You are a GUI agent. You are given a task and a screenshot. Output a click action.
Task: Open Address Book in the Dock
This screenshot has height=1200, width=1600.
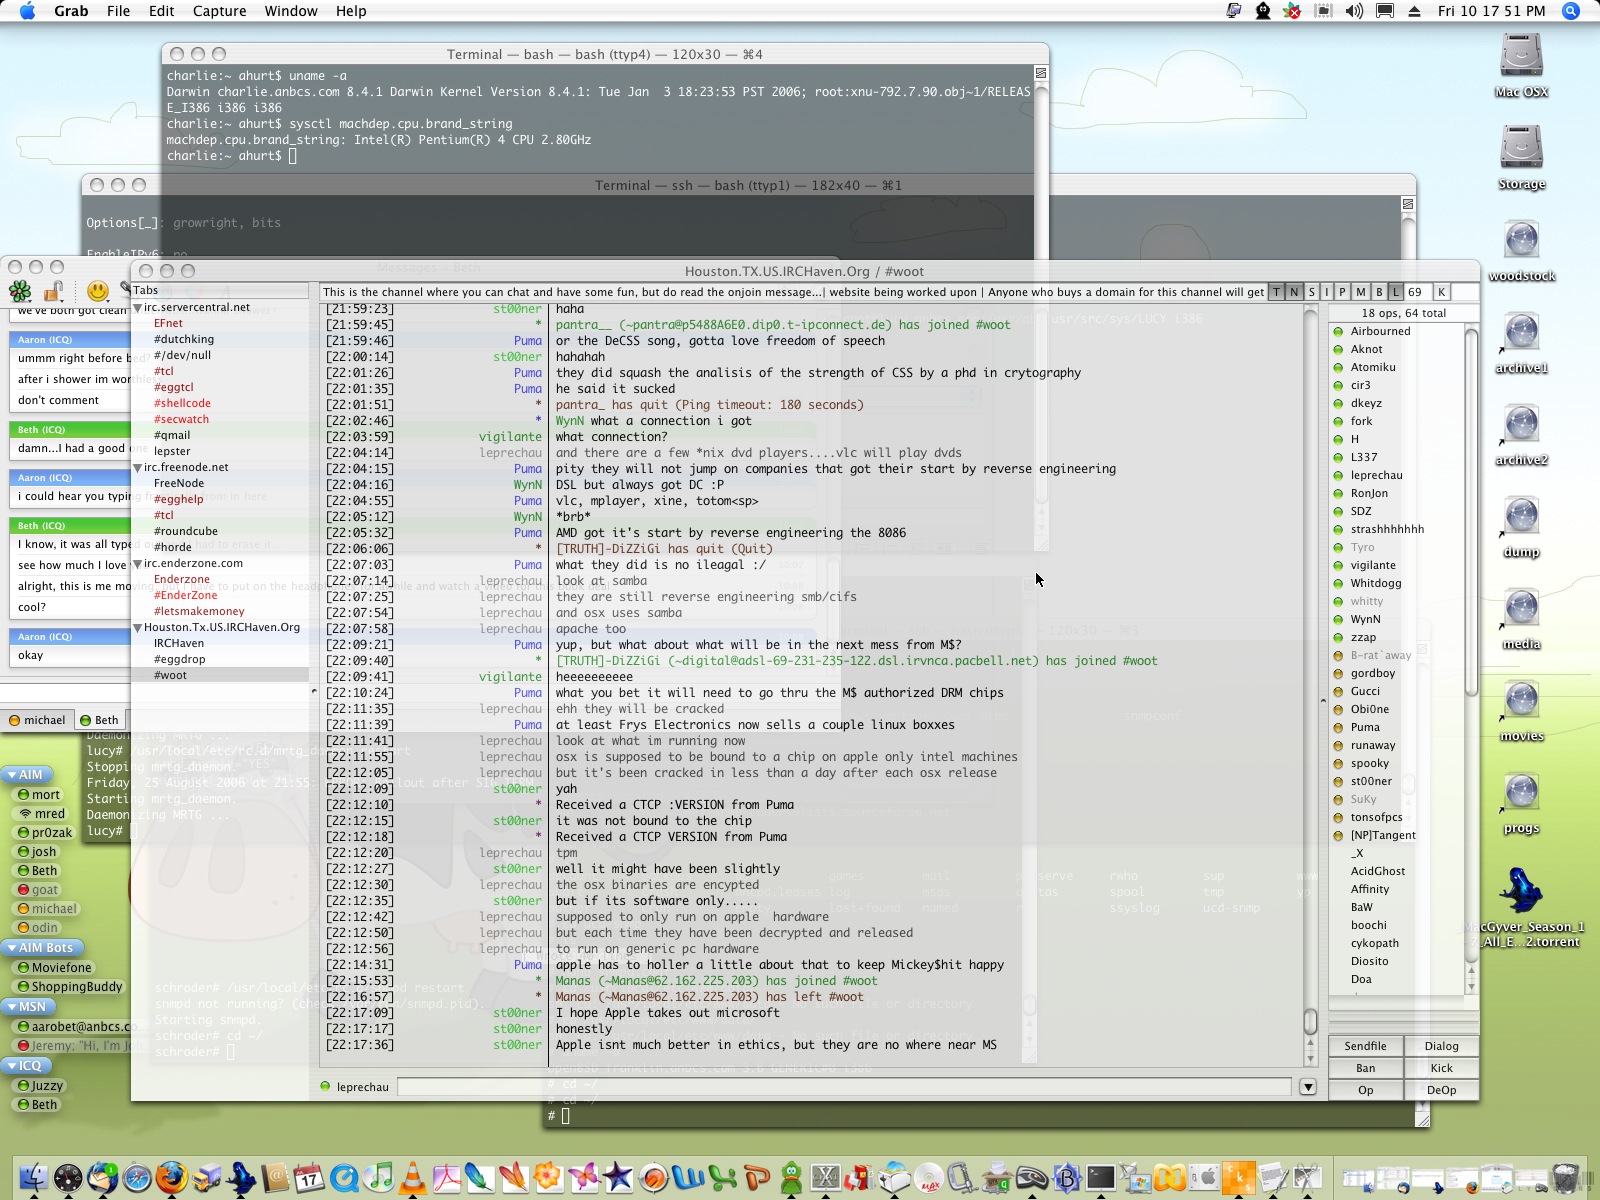pyautogui.click(x=274, y=1178)
